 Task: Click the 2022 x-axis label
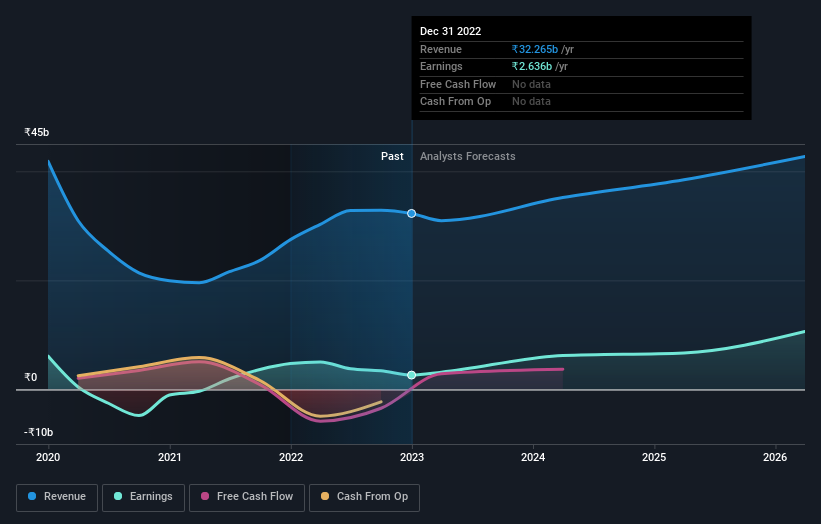(291, 457)
